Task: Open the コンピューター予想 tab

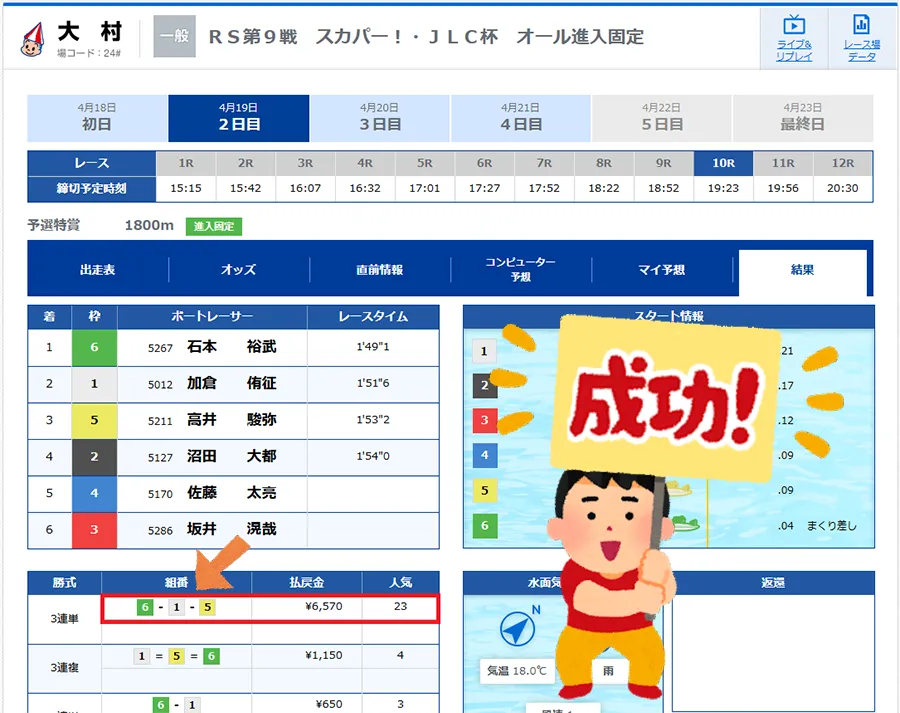Action: coord(520,270)
